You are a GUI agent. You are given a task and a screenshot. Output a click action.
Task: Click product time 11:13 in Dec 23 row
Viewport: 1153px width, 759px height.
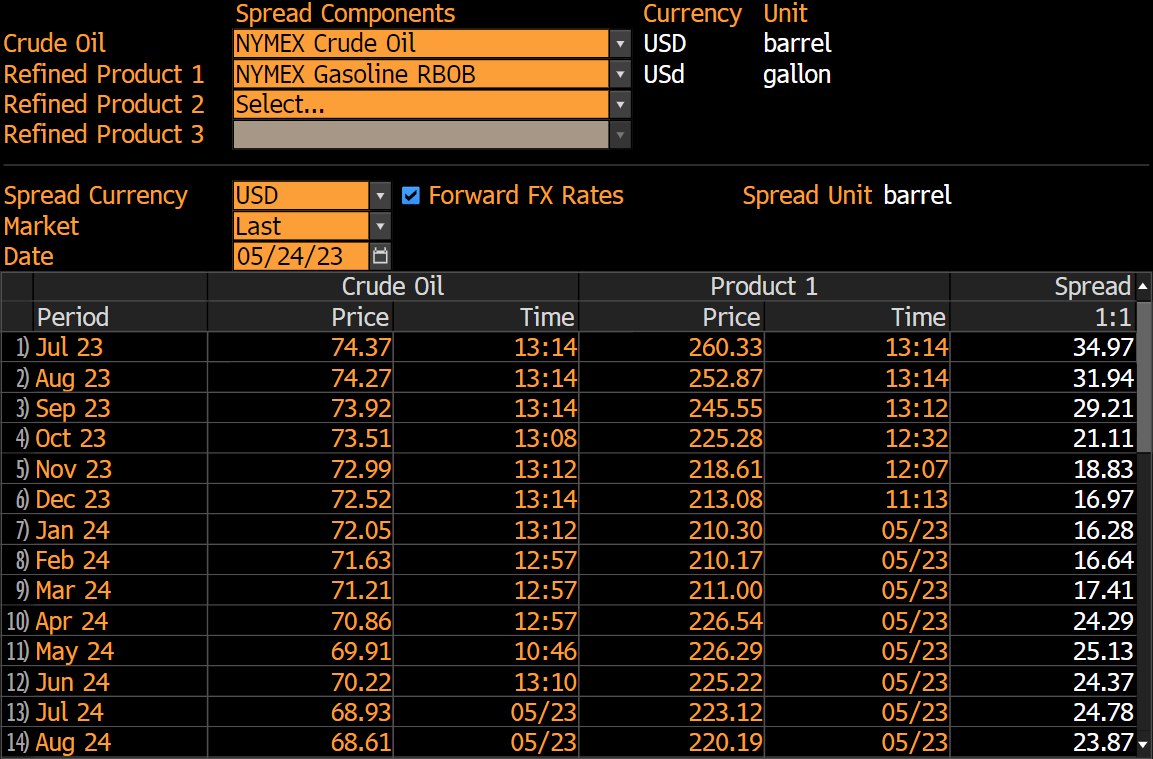[x=916, y=499]
